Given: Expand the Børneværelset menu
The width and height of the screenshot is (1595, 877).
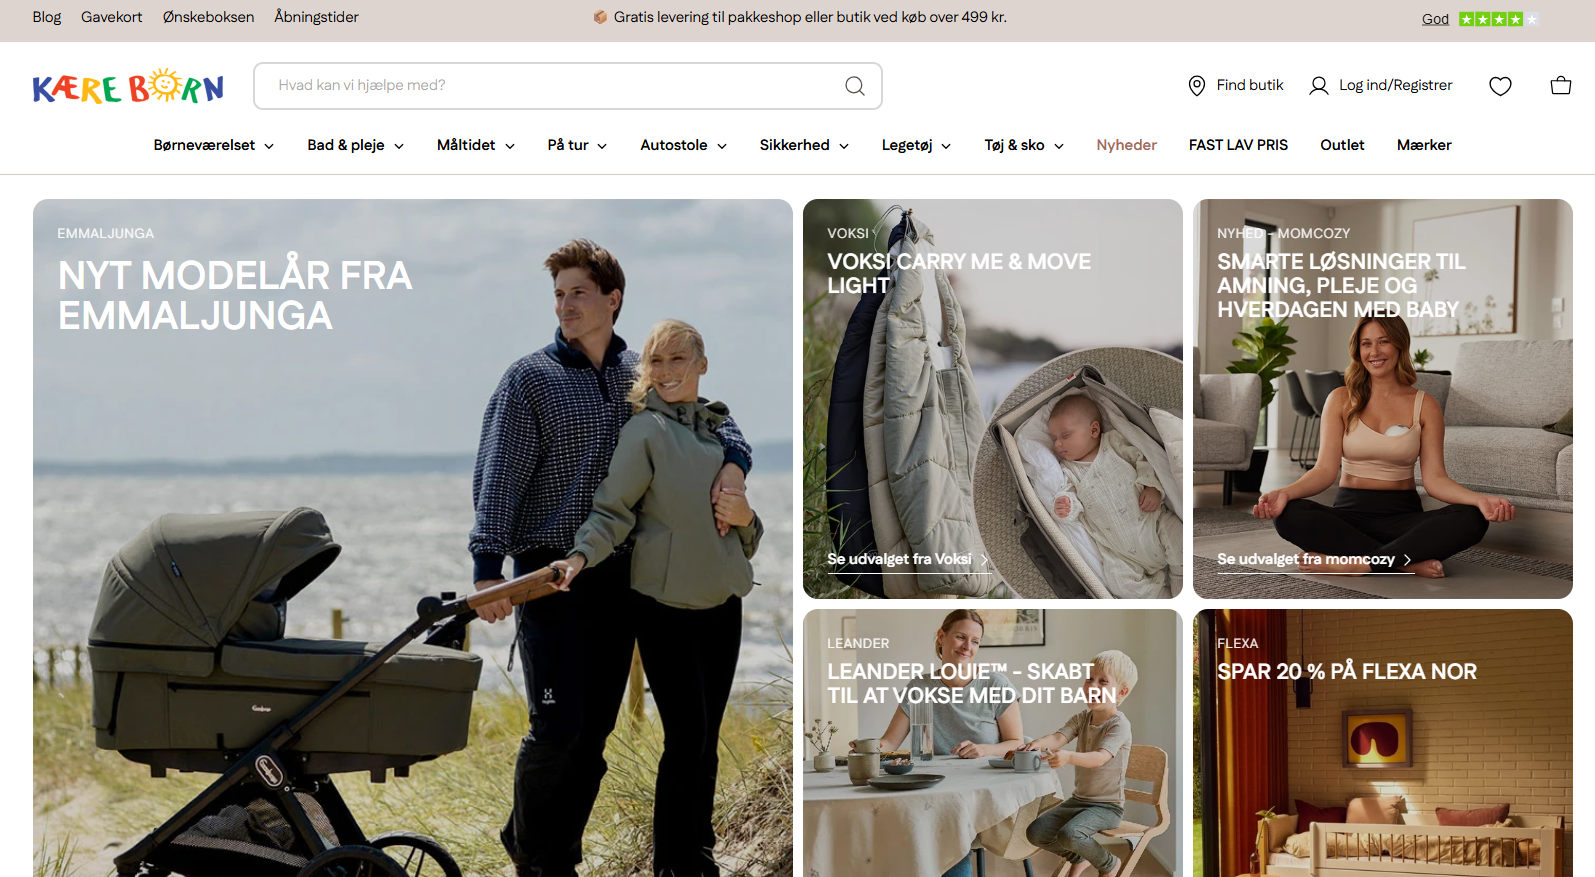Looking at the screenshot, I should (213, 145).
